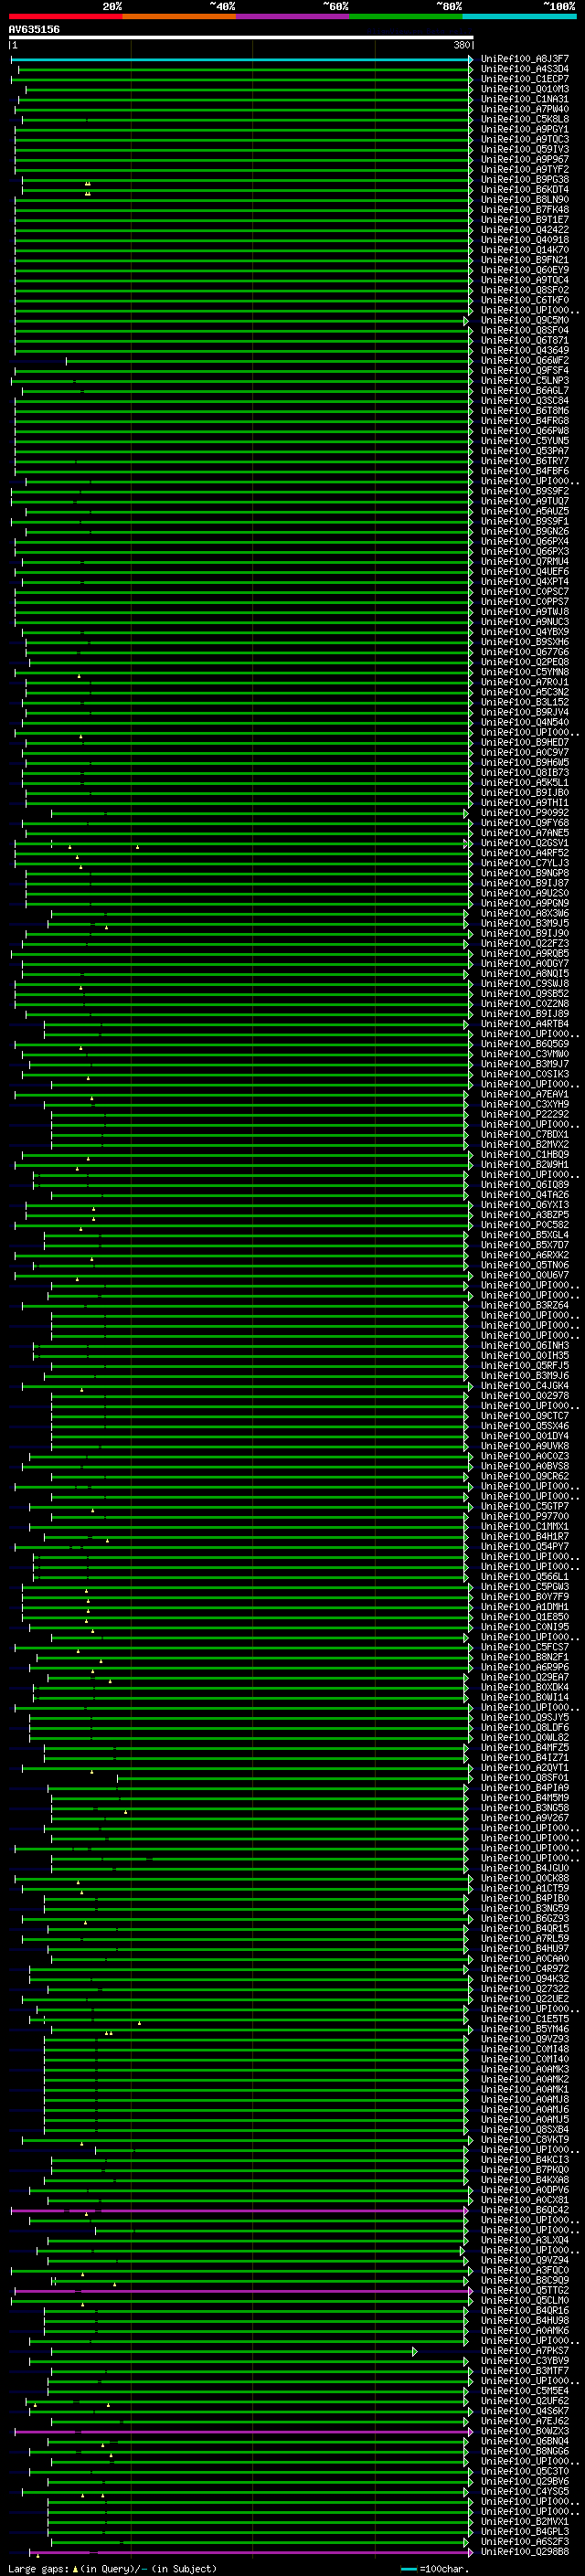Open hit UniRef100_A3FQC0
585x2576 pixels.
(x=525, y=2270)
